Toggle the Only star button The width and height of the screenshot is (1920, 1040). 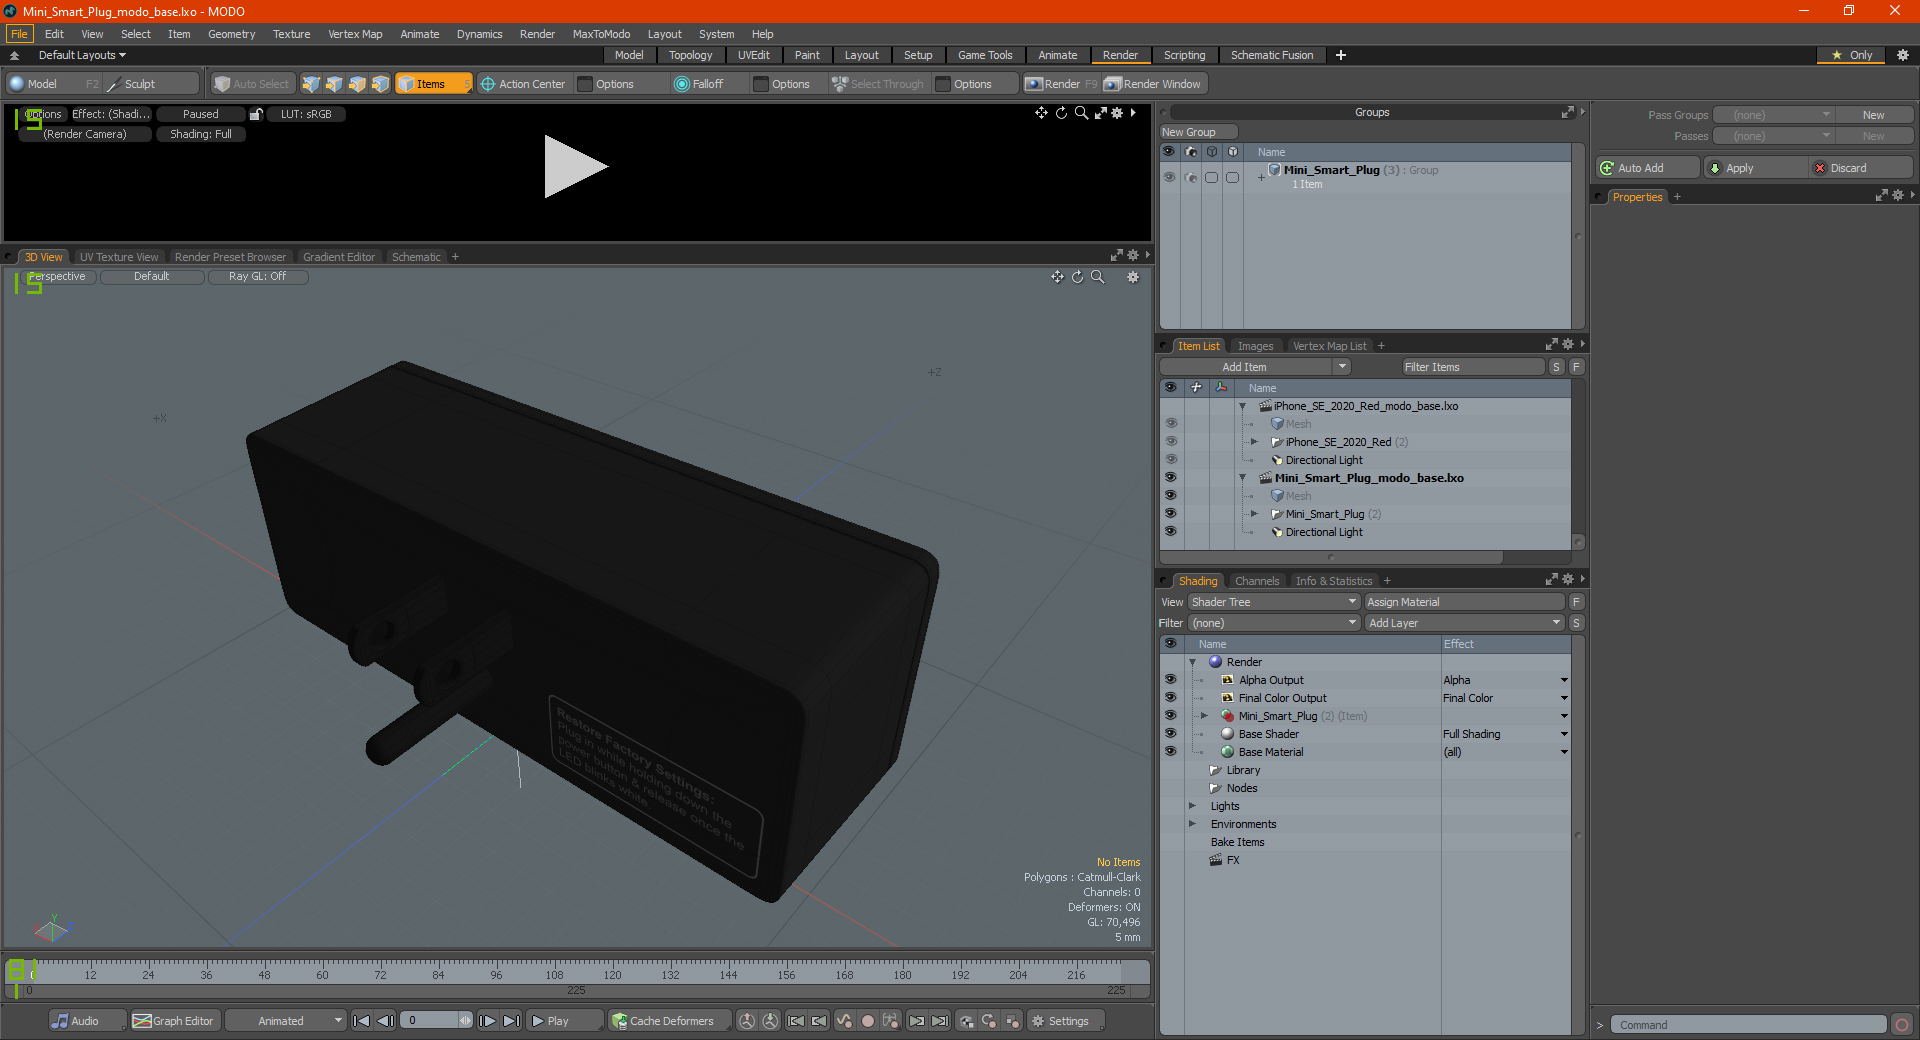(1852, 55)
